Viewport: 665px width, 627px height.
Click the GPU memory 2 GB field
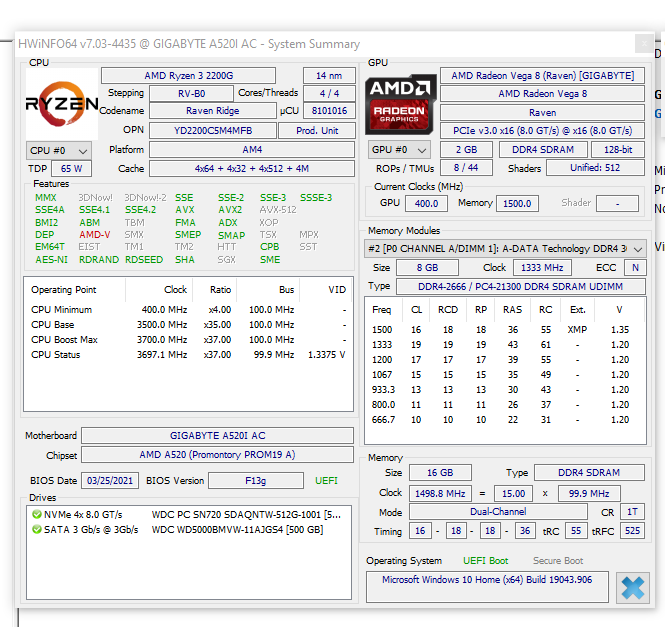467,150
